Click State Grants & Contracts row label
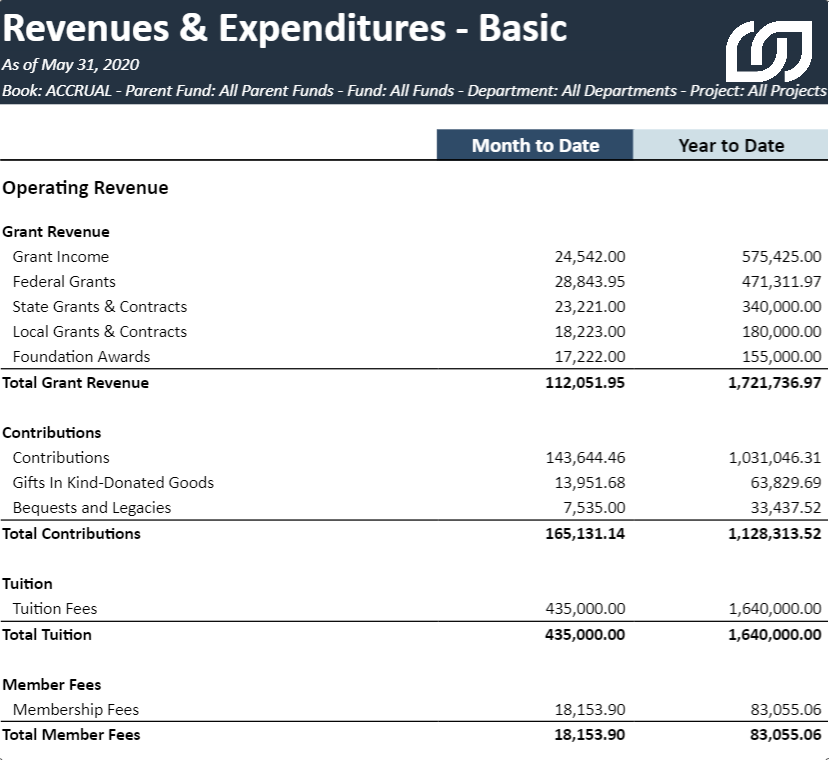The image size is (829, 760). [100, 307]
